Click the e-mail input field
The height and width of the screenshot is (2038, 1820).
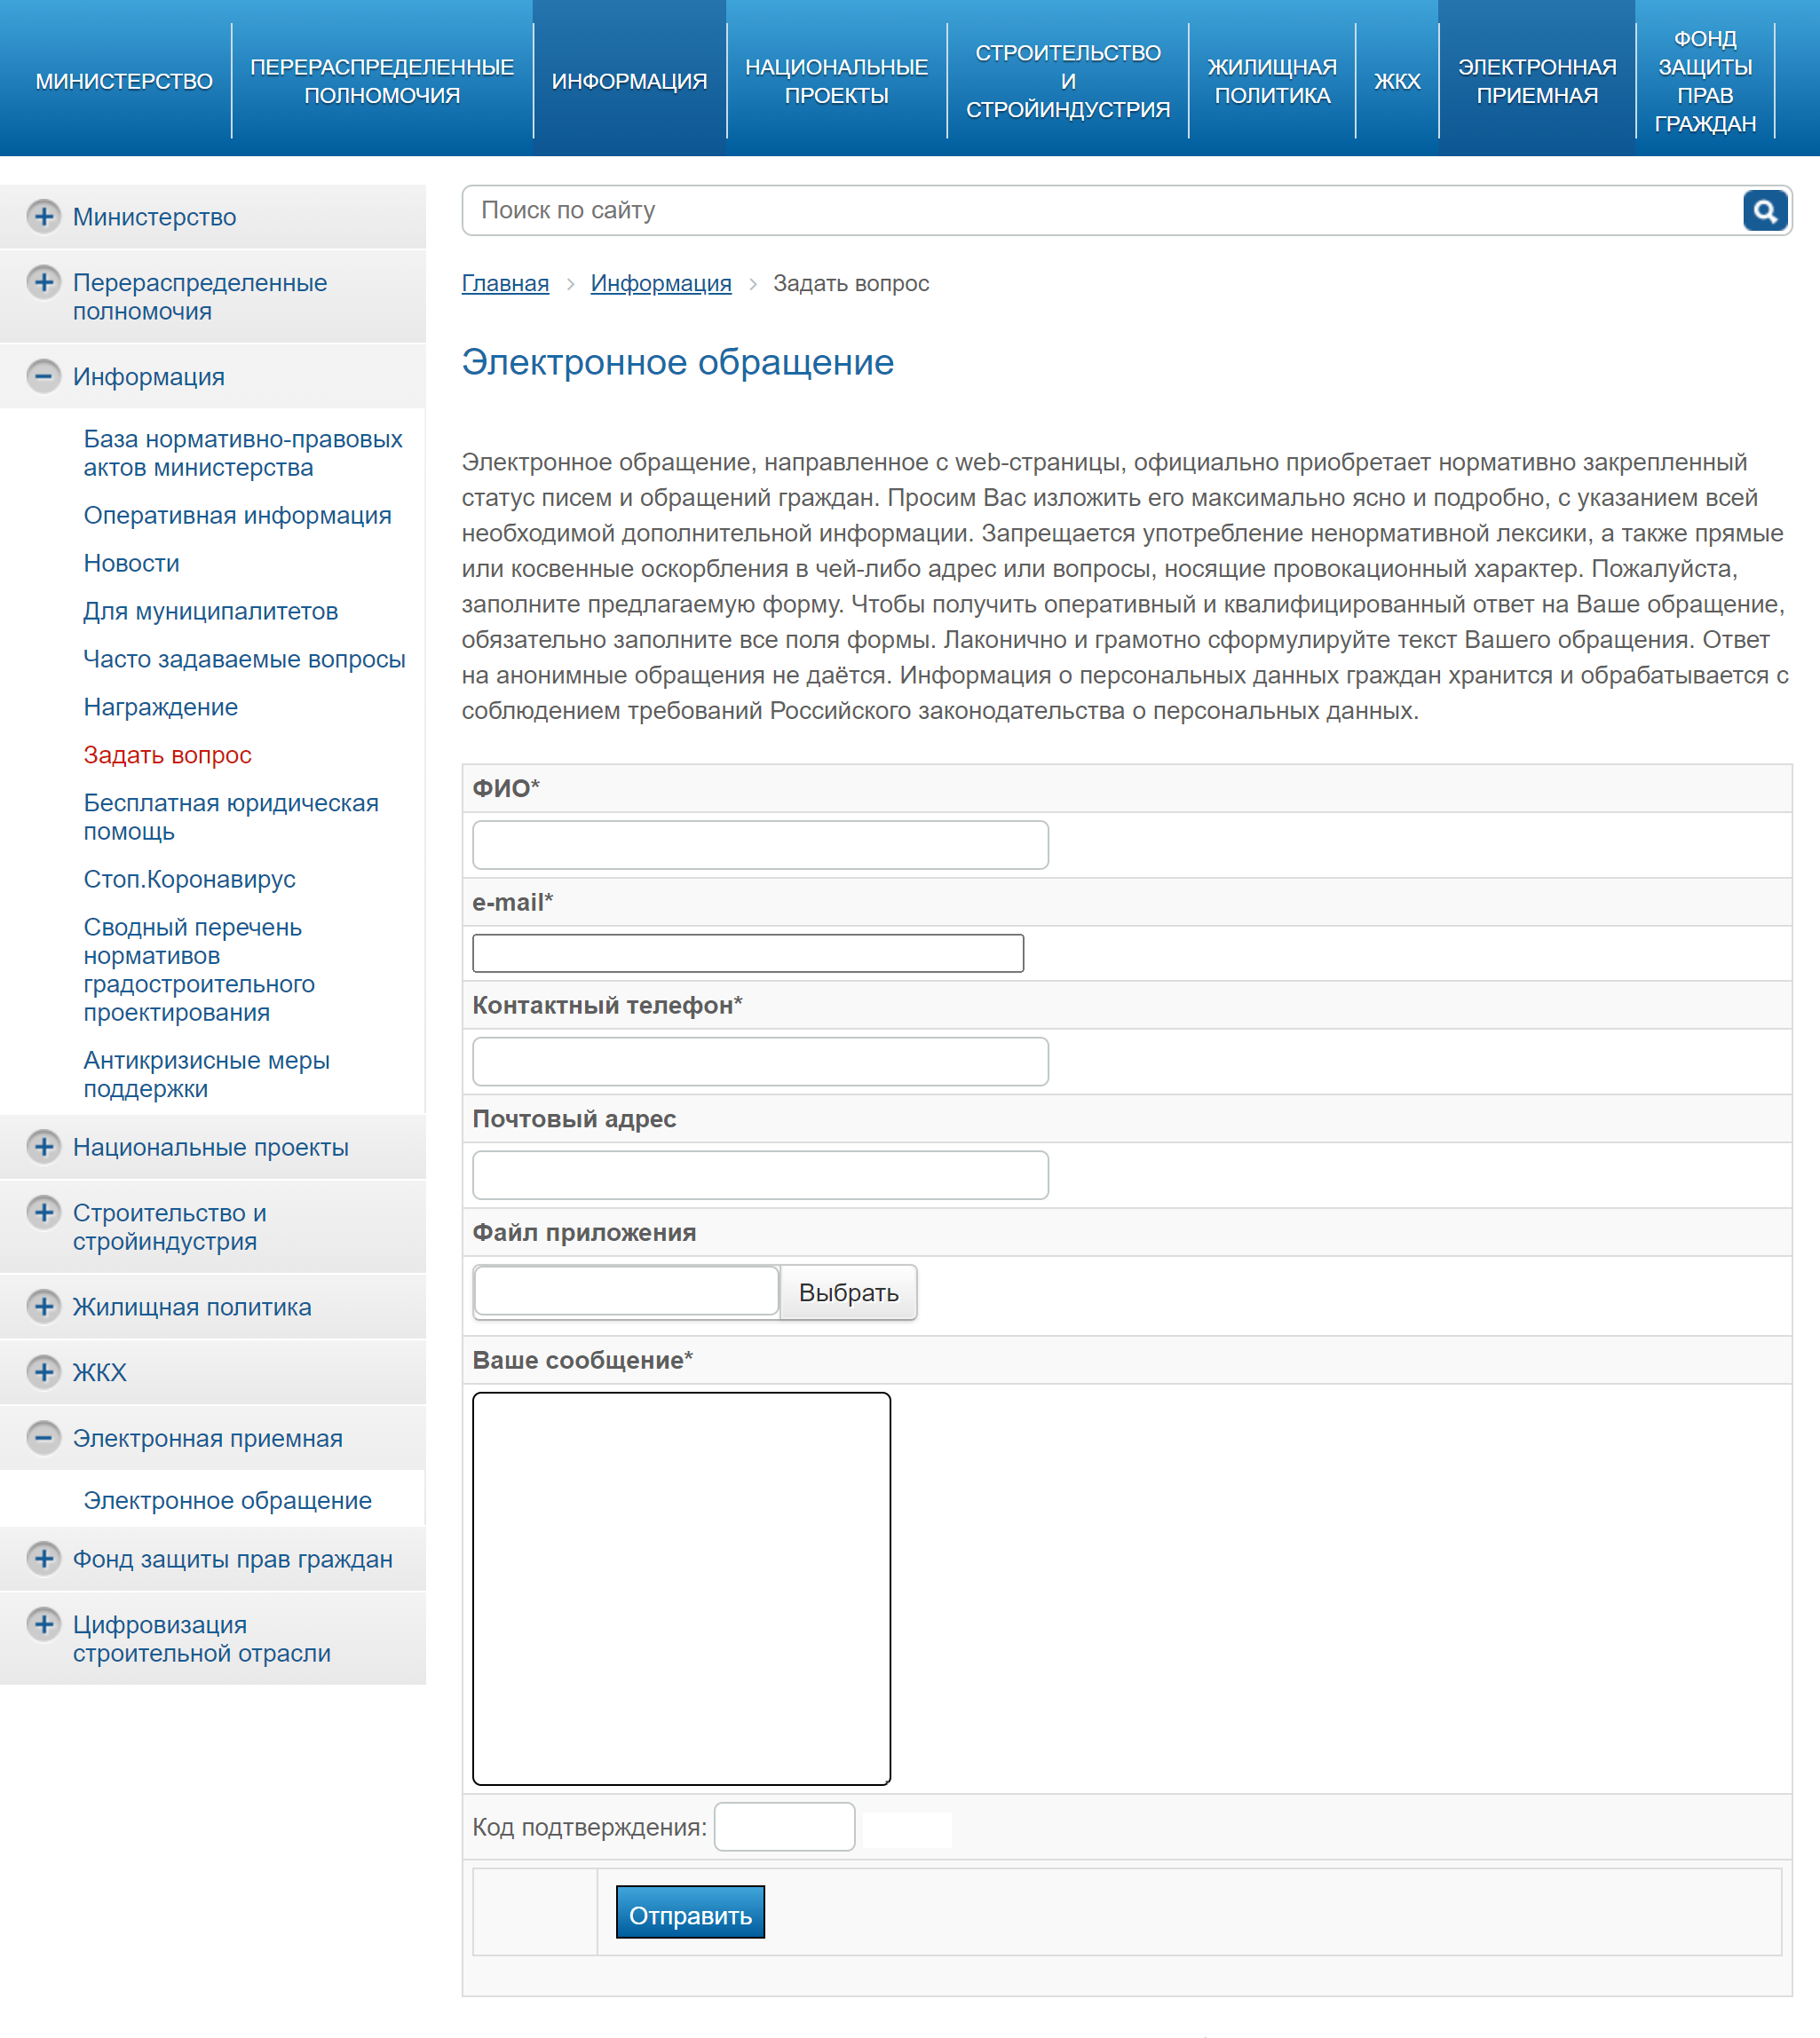[x=757, y=954]
